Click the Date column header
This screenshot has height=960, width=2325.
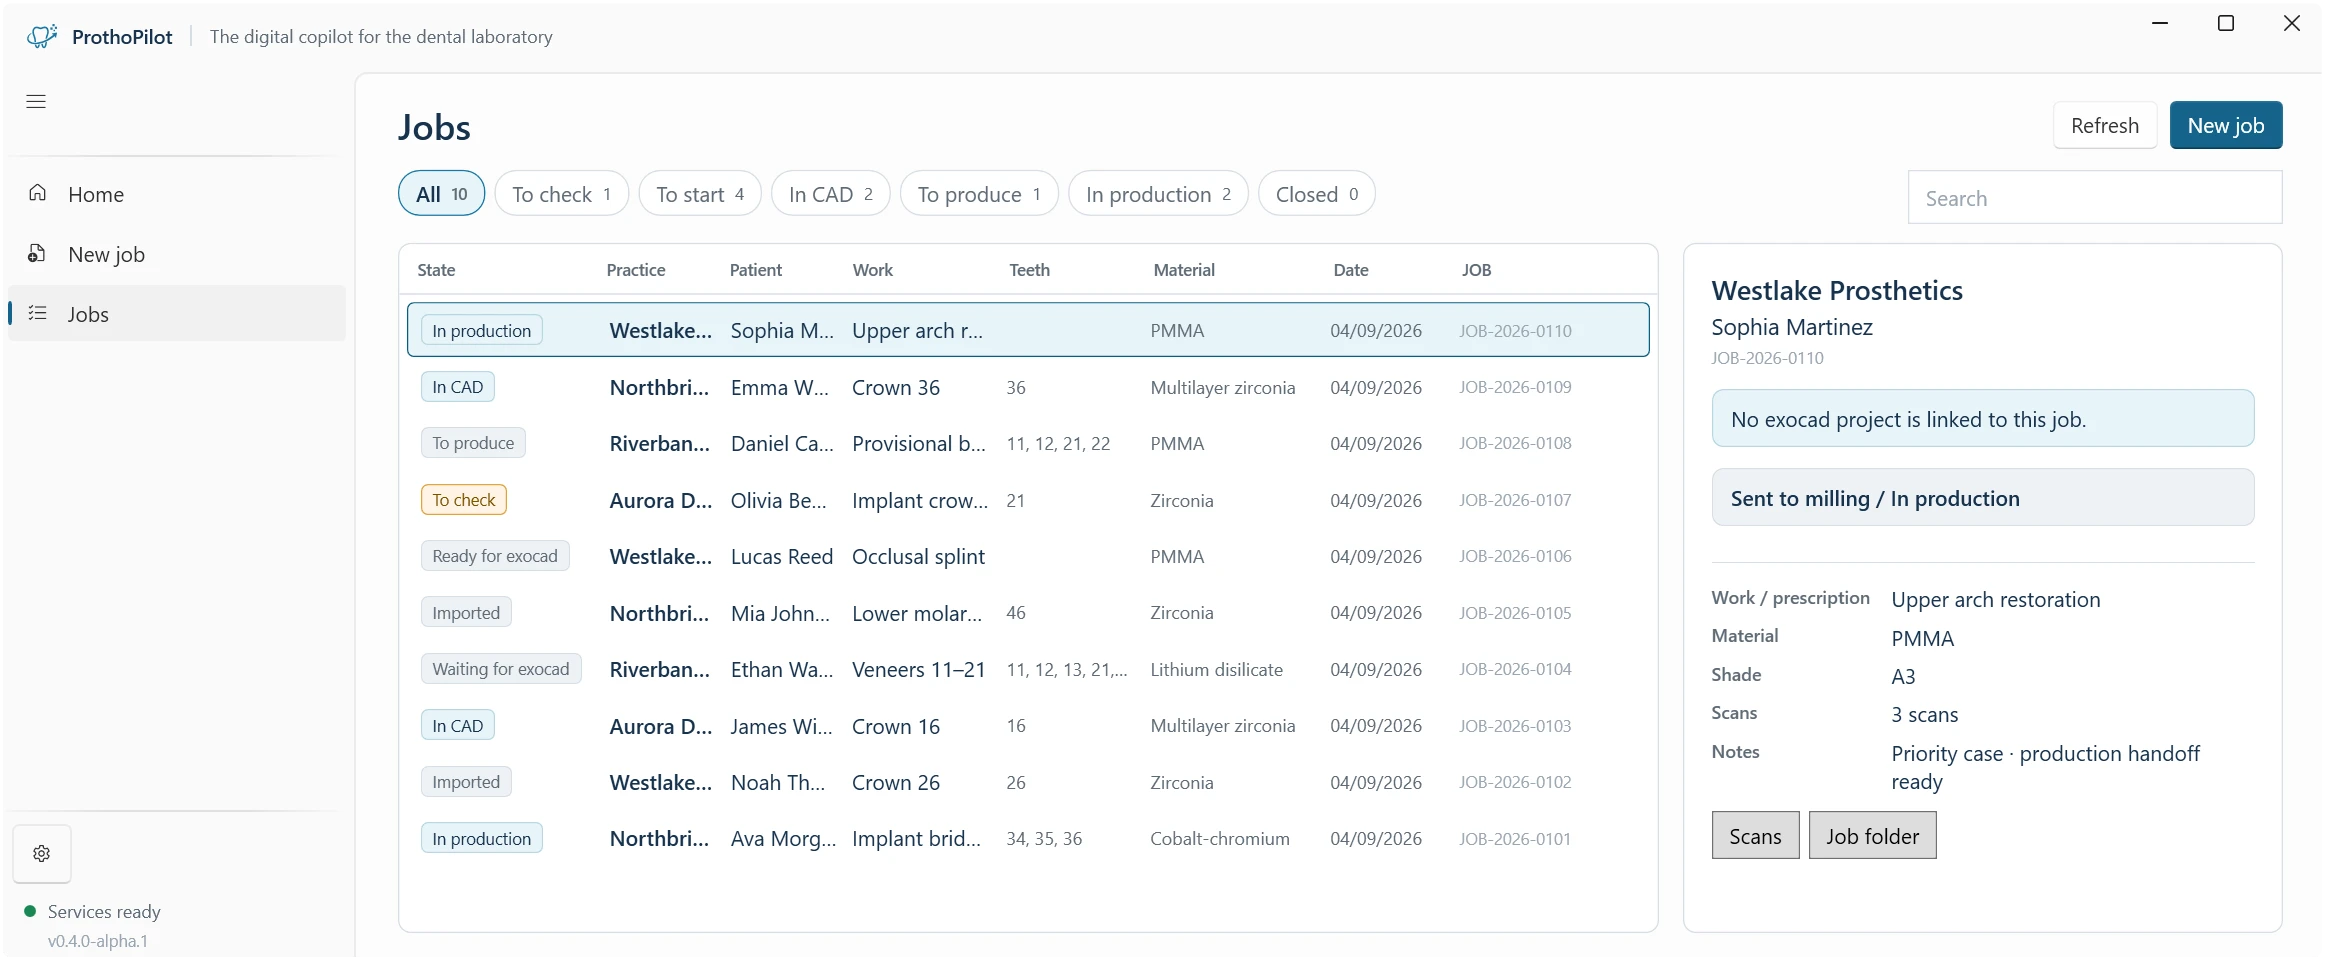tap(1351, 270)
